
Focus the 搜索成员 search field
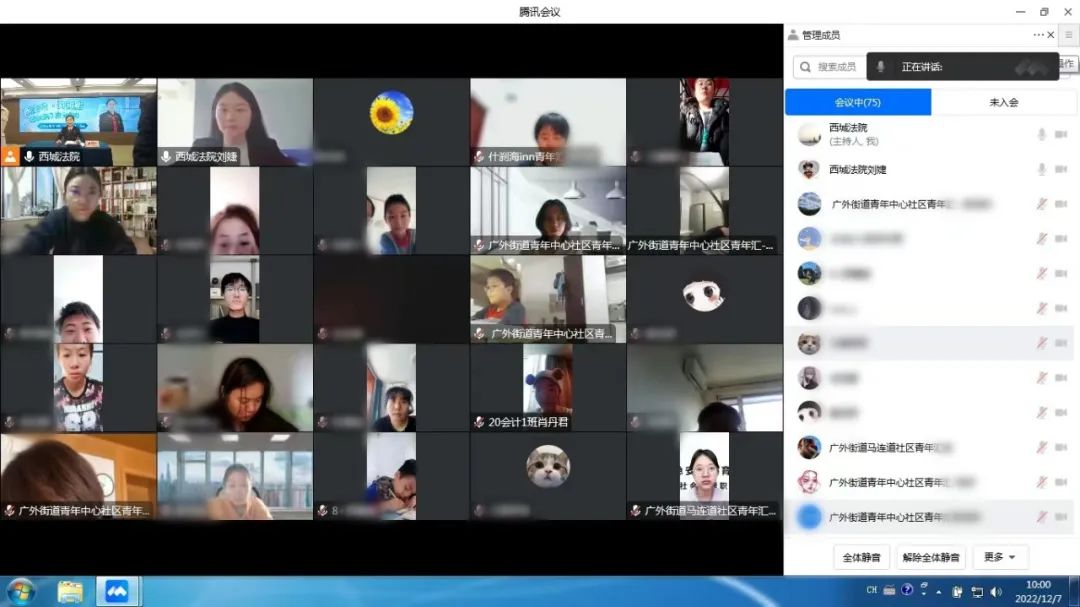coord(829,67)
